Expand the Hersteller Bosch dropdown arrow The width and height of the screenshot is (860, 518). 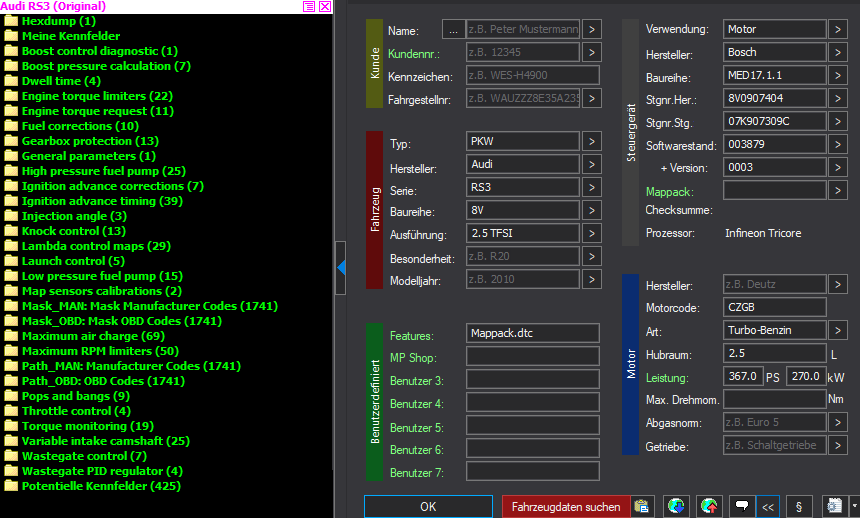pos(838,52)
